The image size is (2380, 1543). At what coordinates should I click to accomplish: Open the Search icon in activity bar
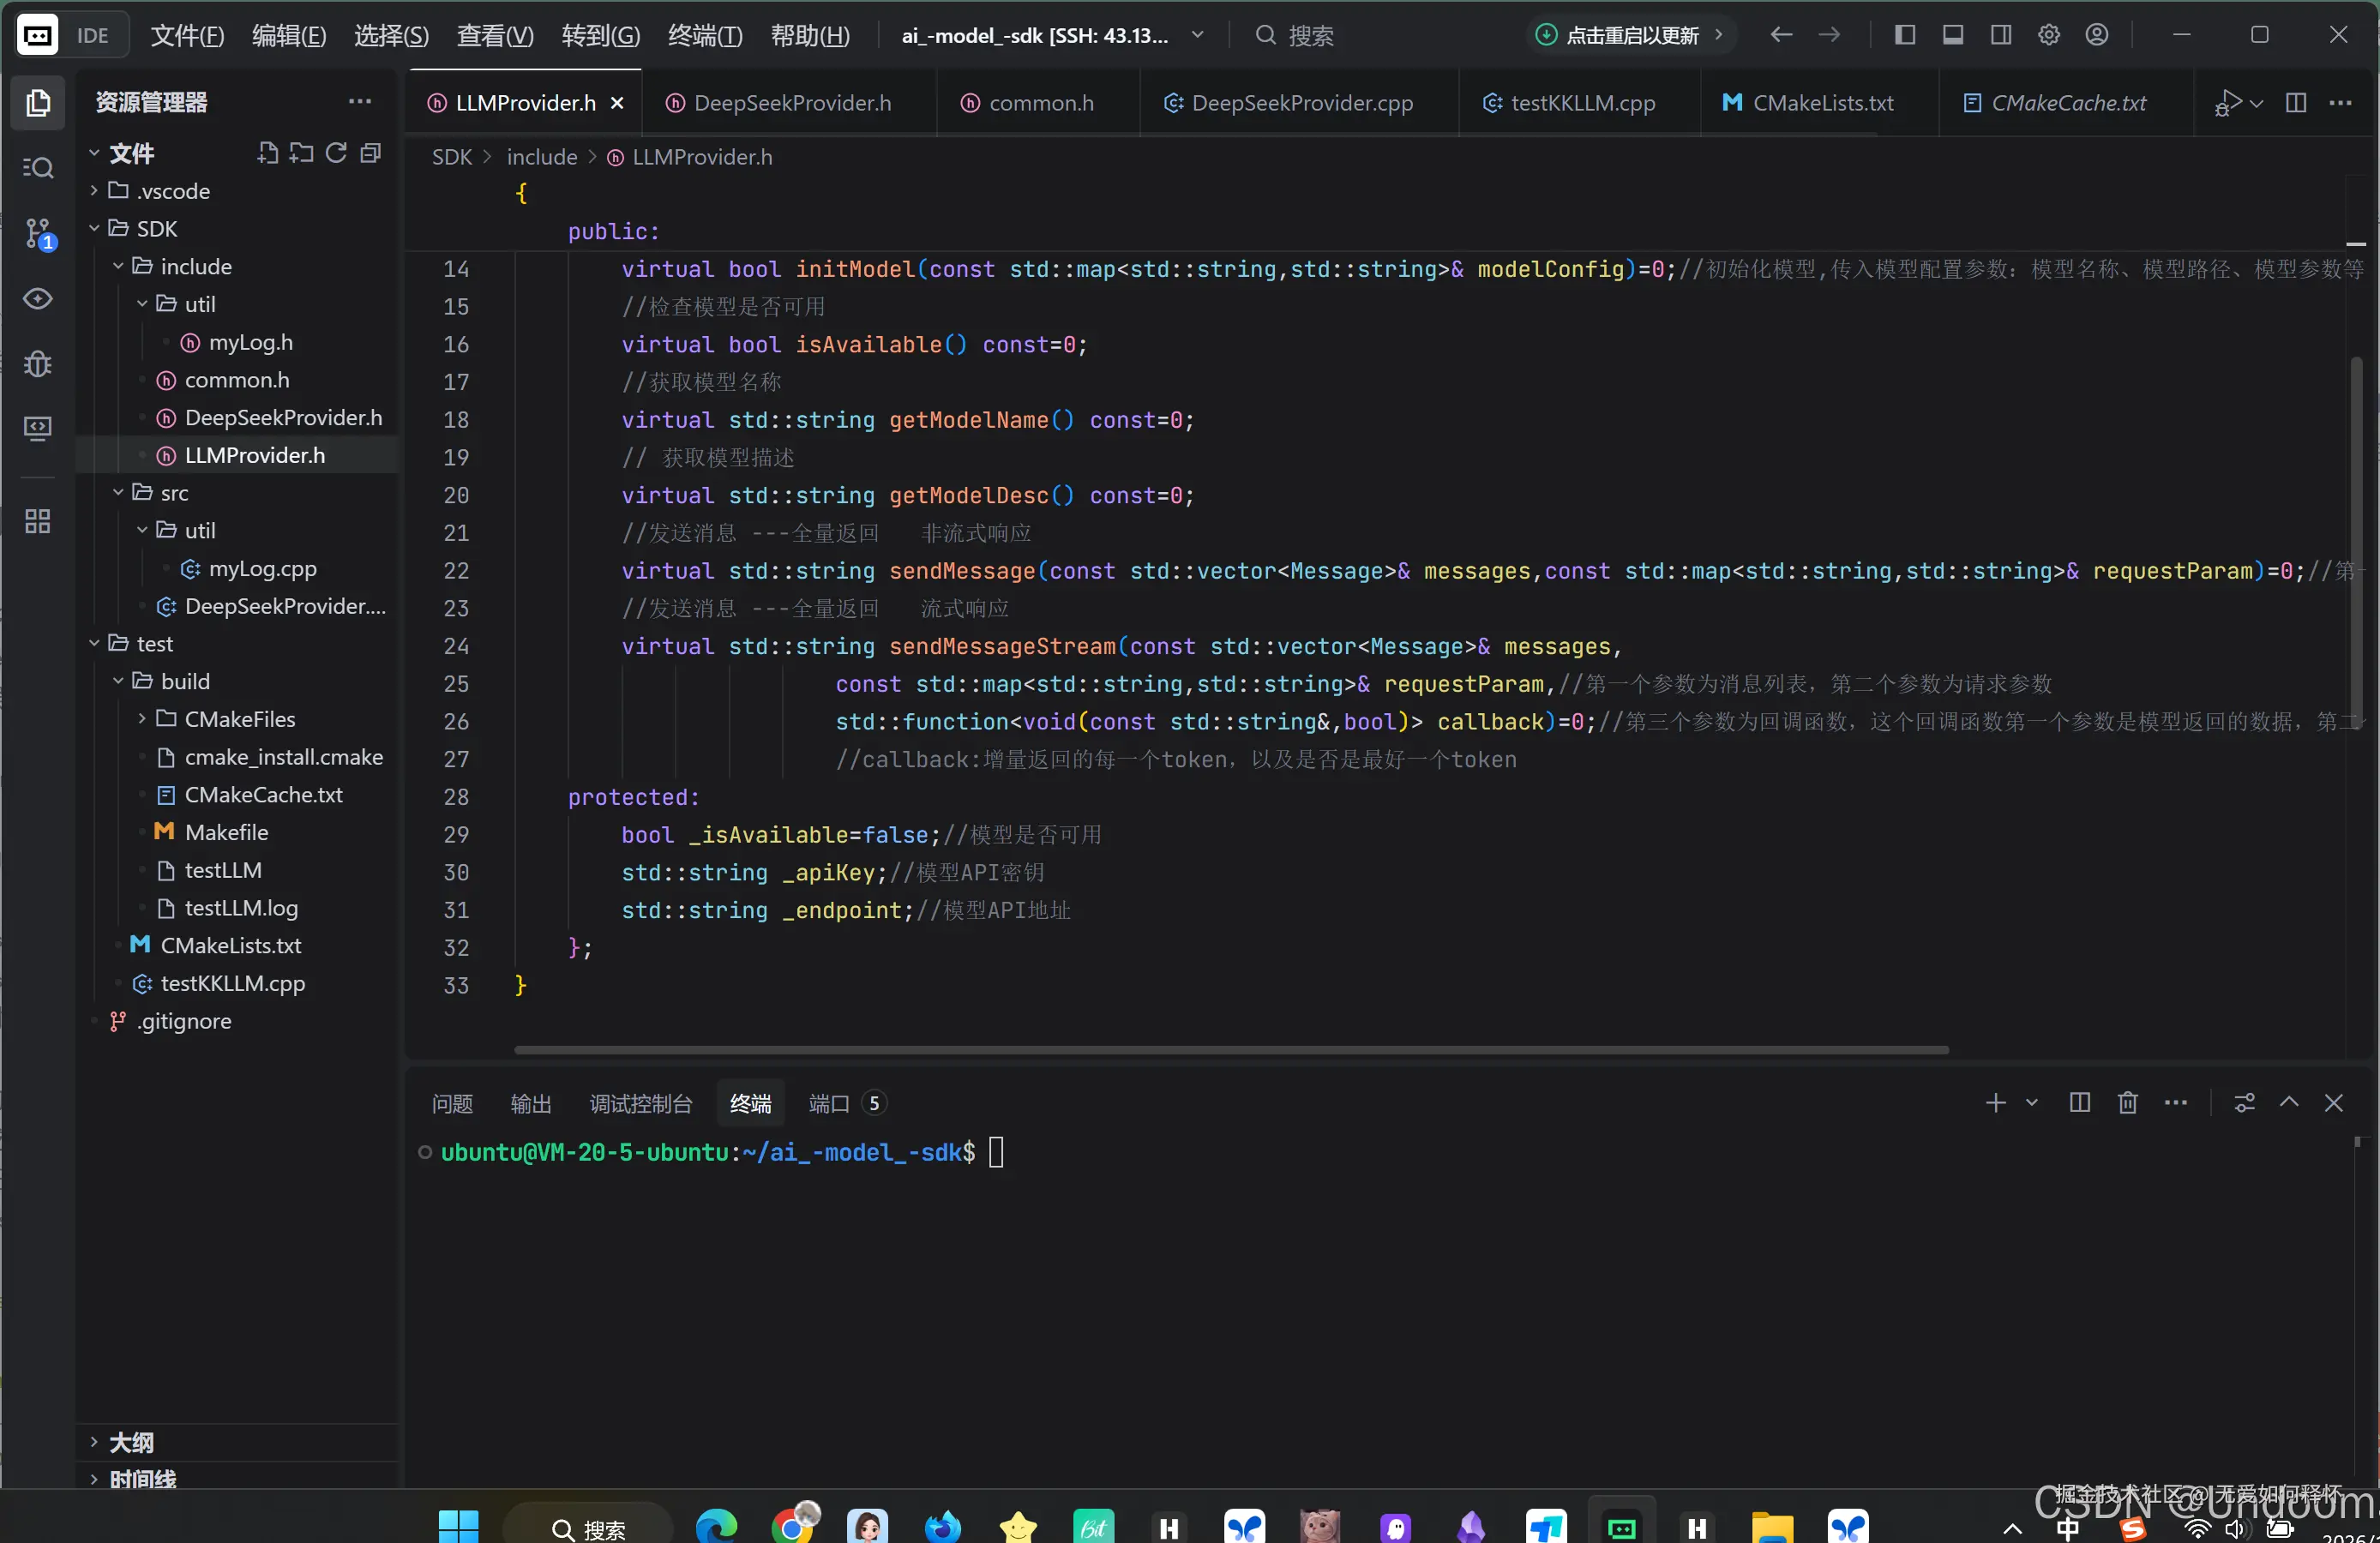38,168
